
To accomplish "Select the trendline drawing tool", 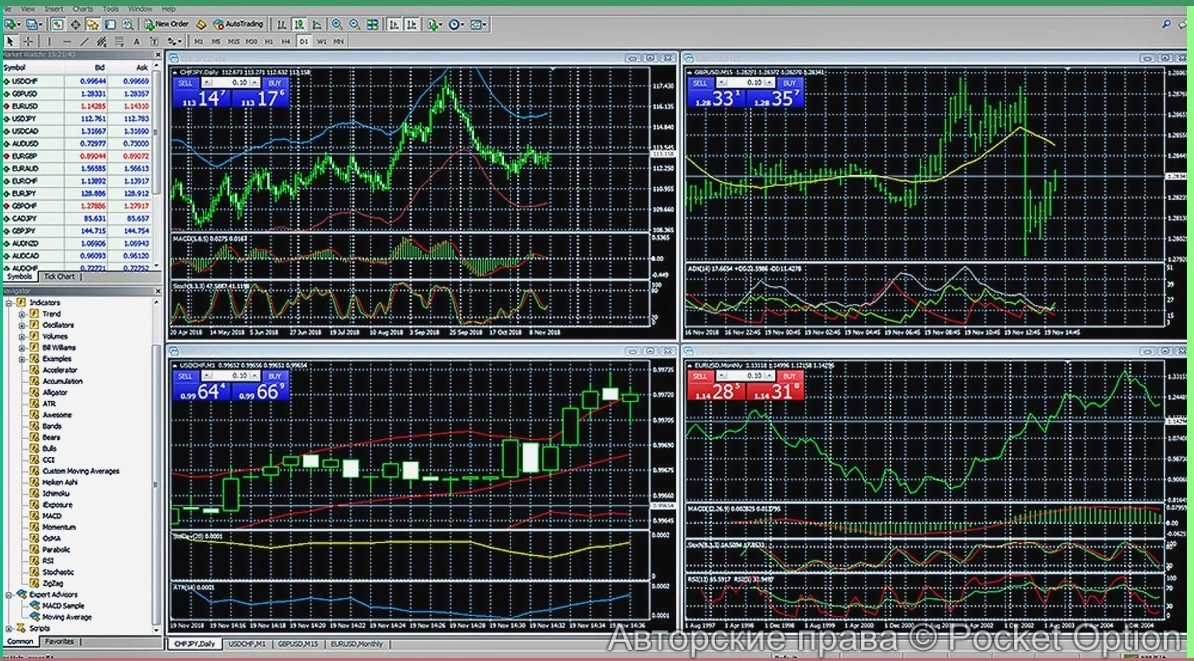I will (85, 41).
